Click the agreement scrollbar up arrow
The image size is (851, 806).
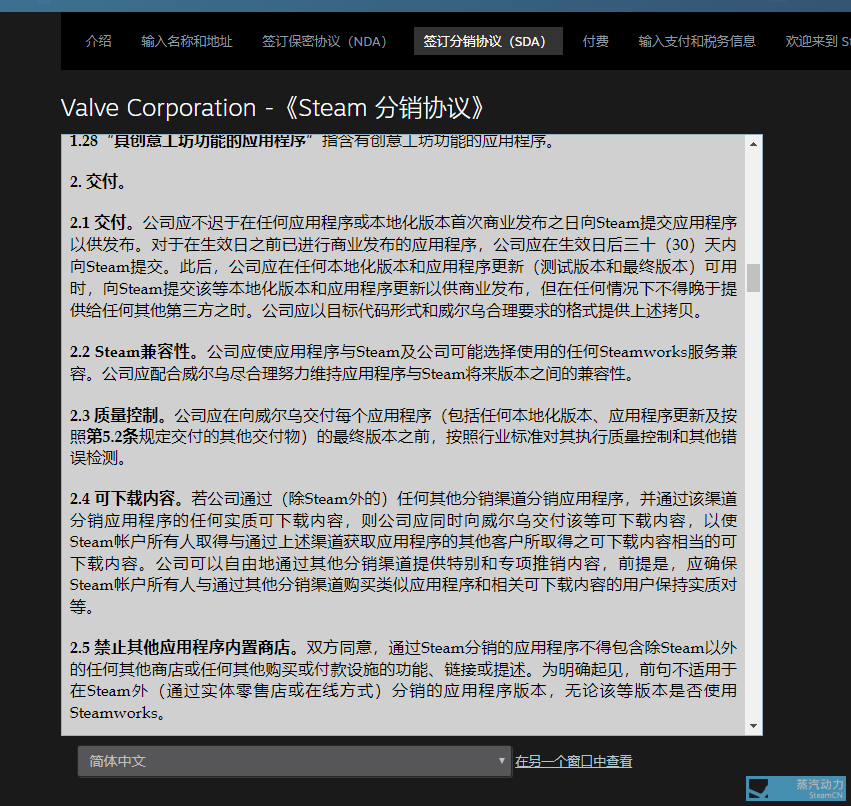pos(753,144)
